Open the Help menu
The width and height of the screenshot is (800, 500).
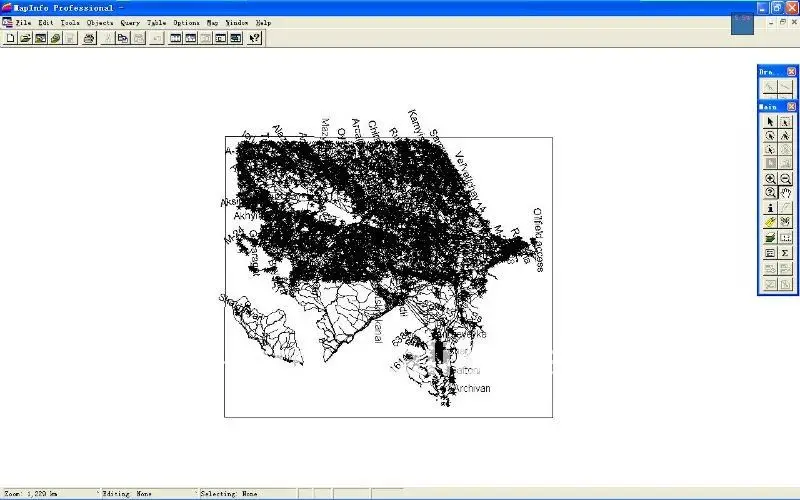(263, 22)
